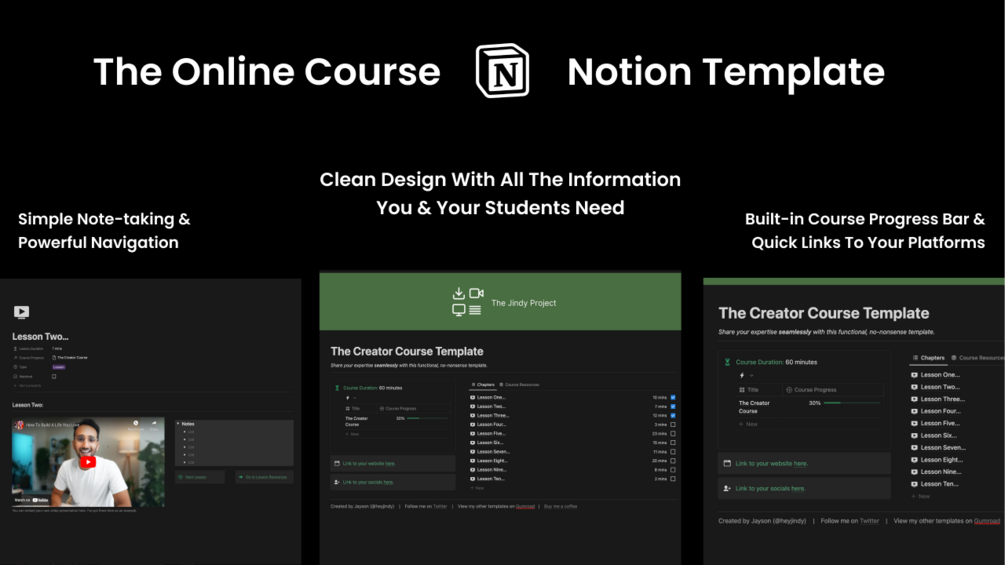
Task: Switch to the Chapters tab in right page
Action: pyautogui.click(x=928, y=358)
